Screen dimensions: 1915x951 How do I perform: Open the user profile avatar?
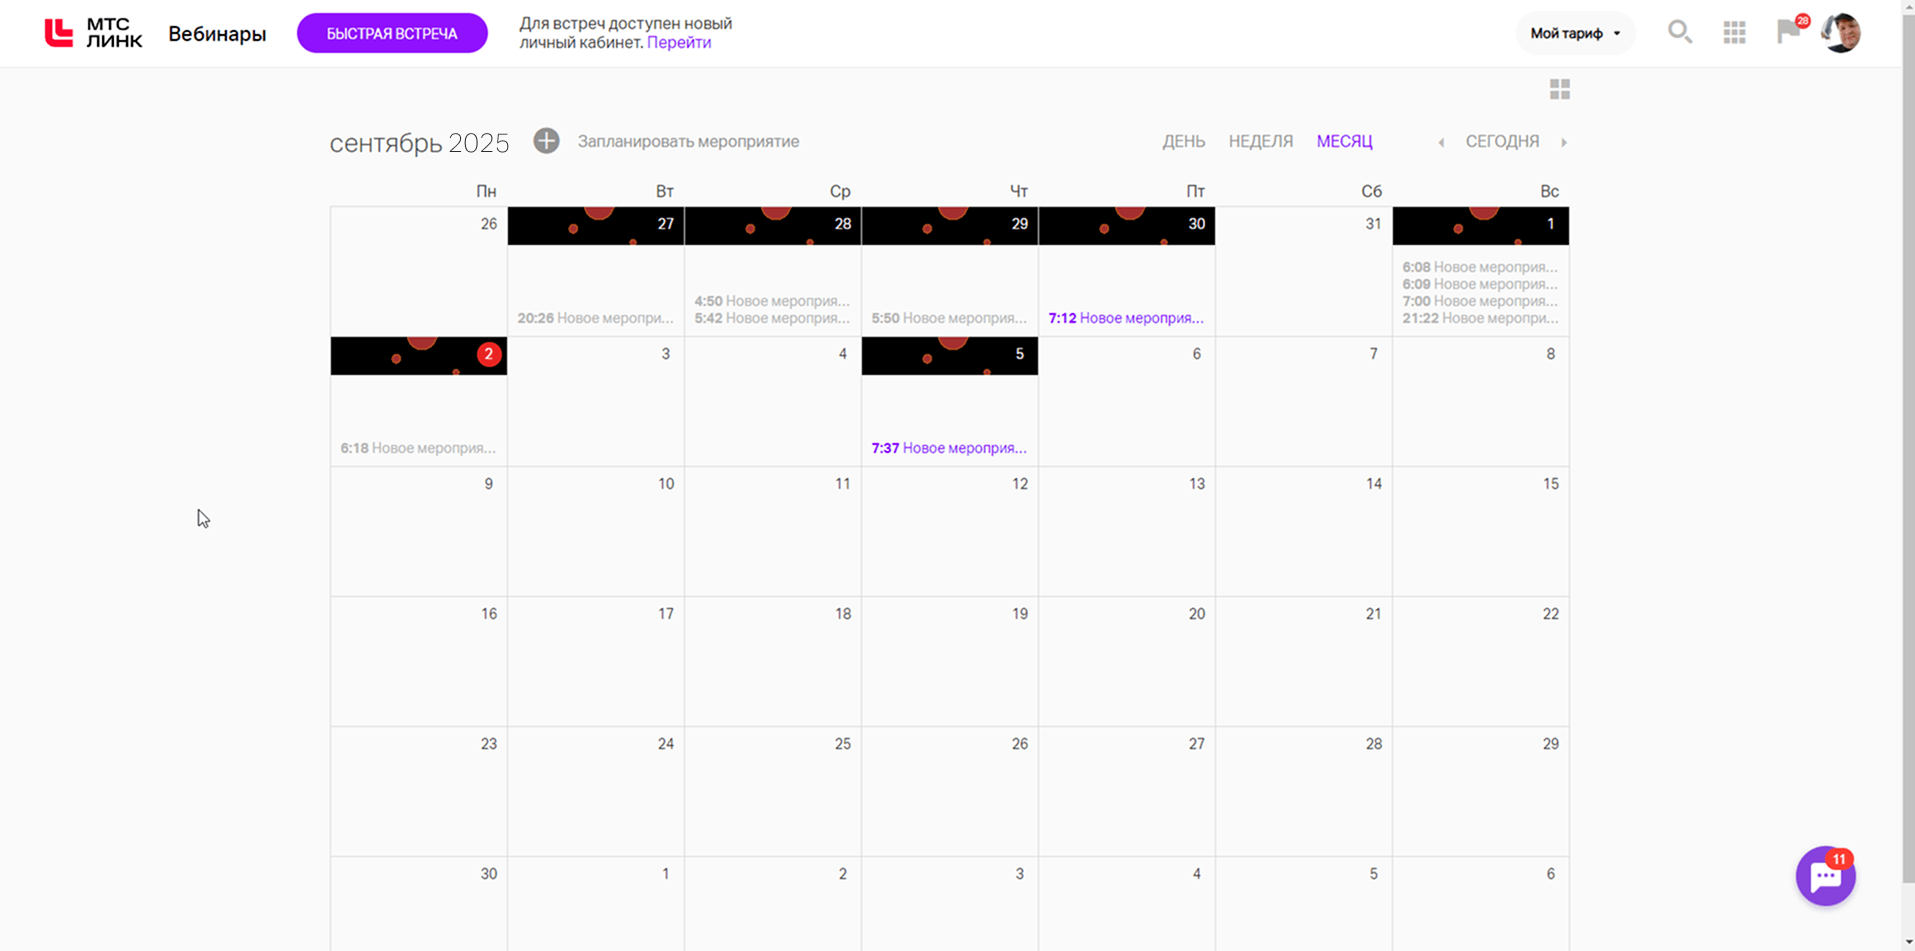tap(1840, 32)
